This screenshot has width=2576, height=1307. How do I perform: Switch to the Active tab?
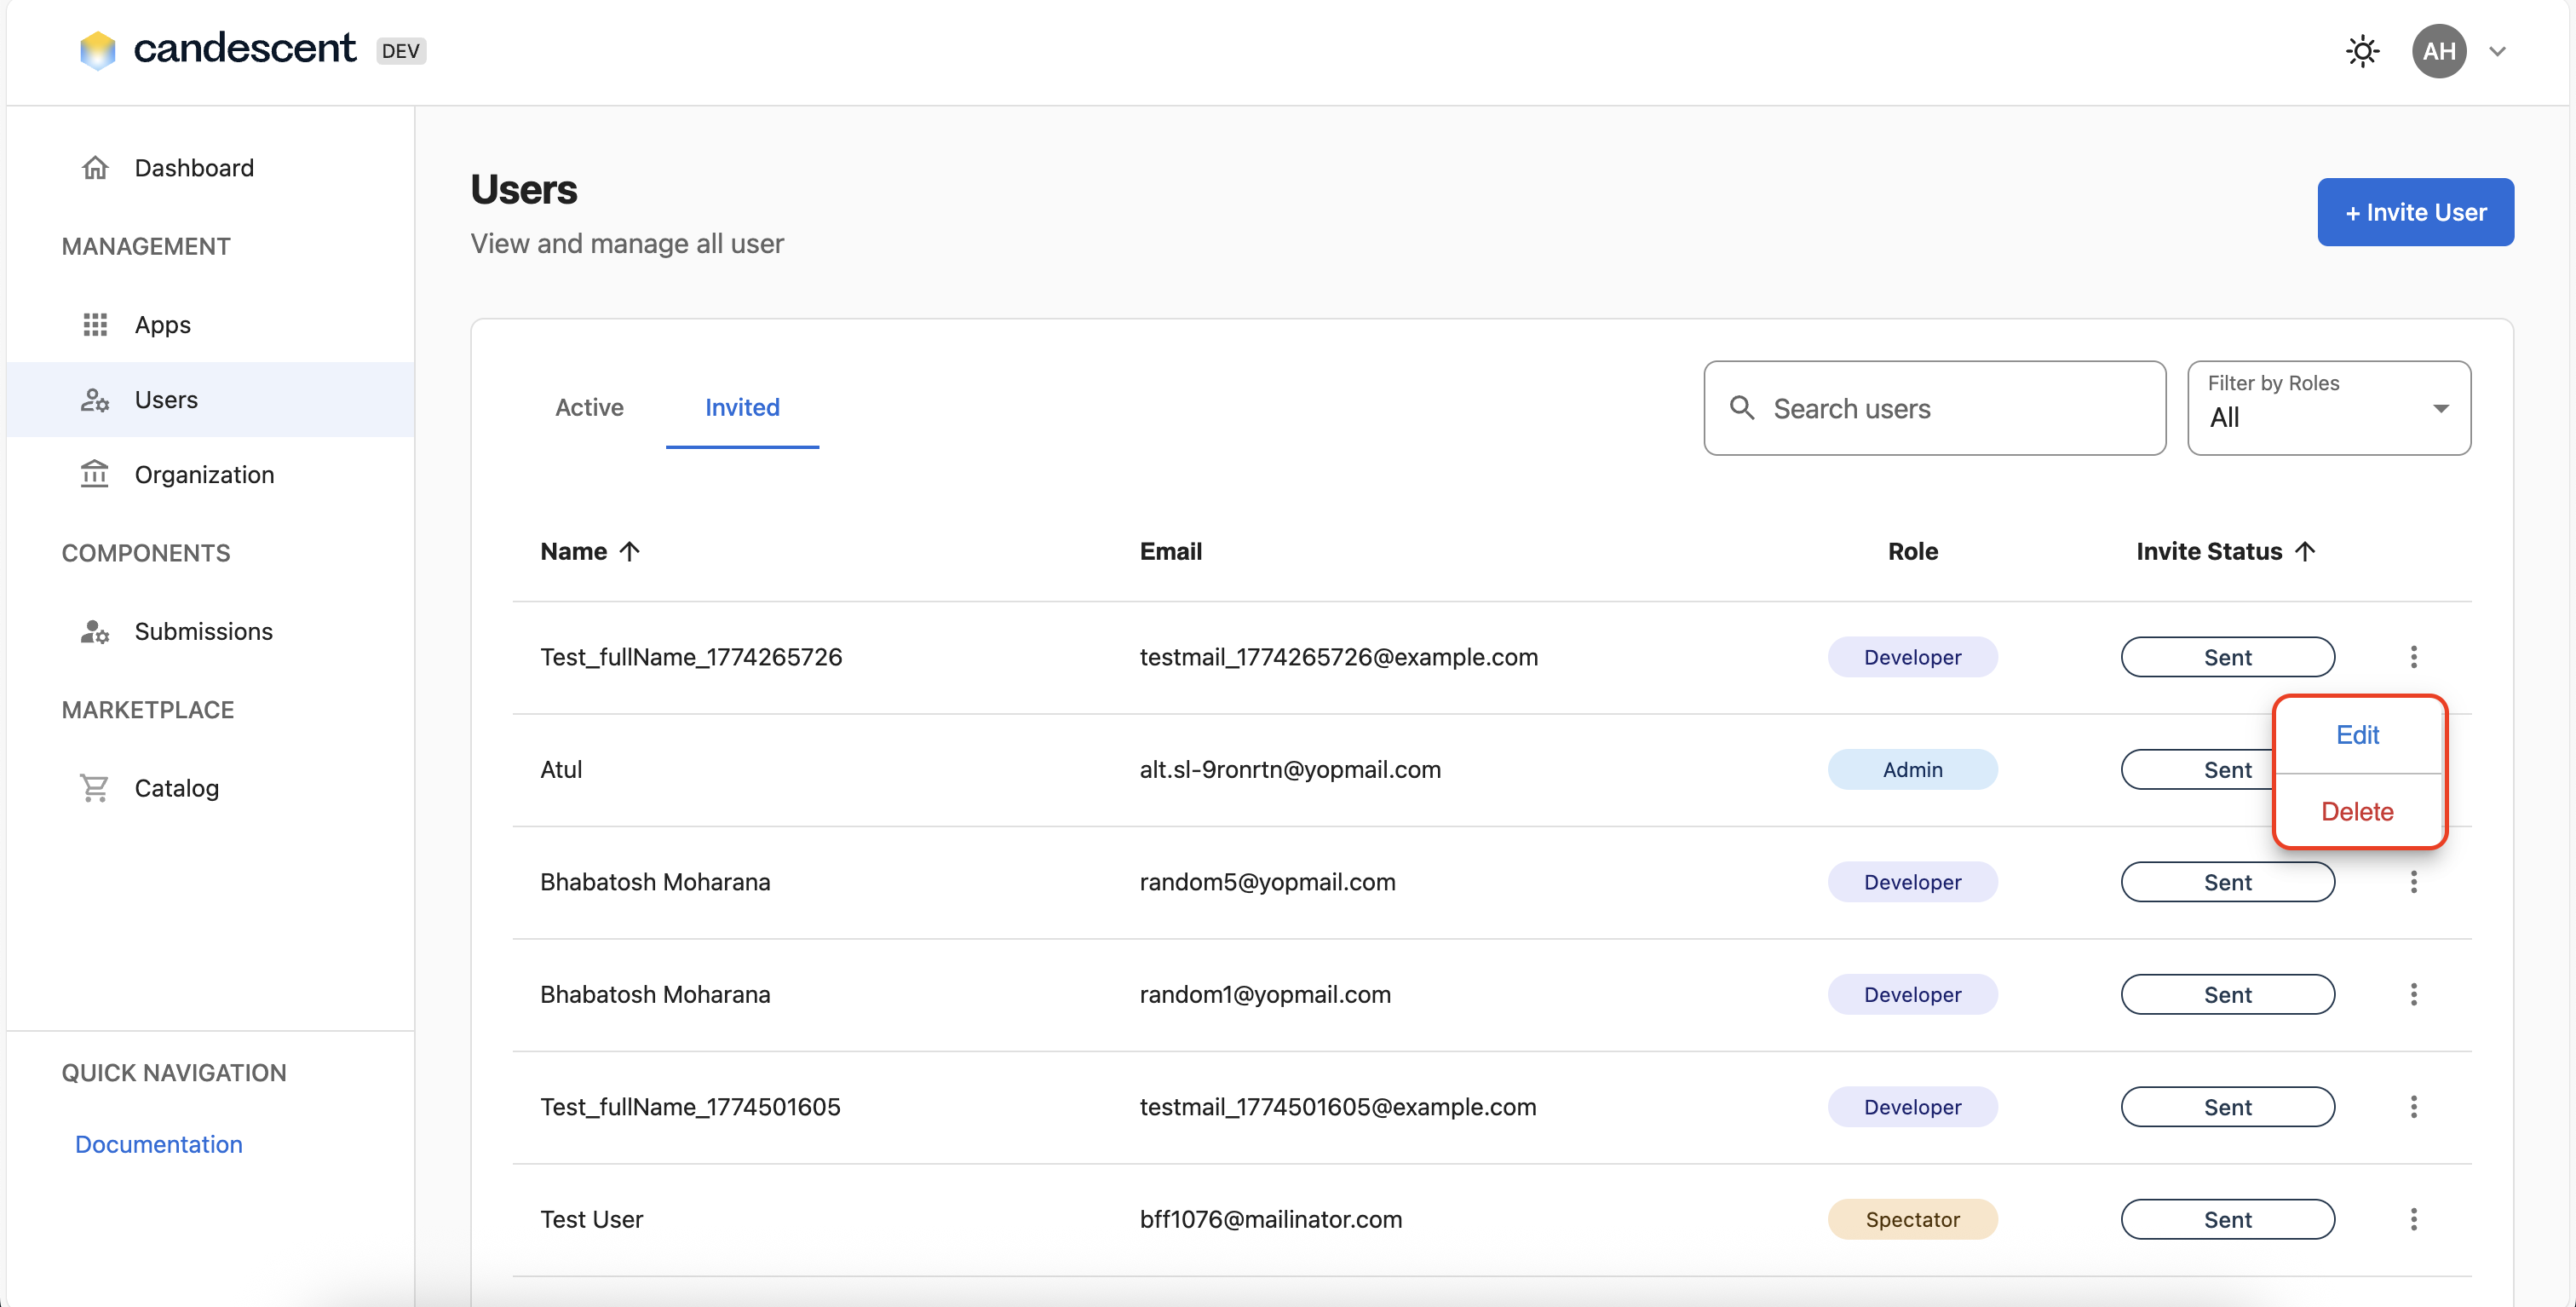tap(589, 407)
